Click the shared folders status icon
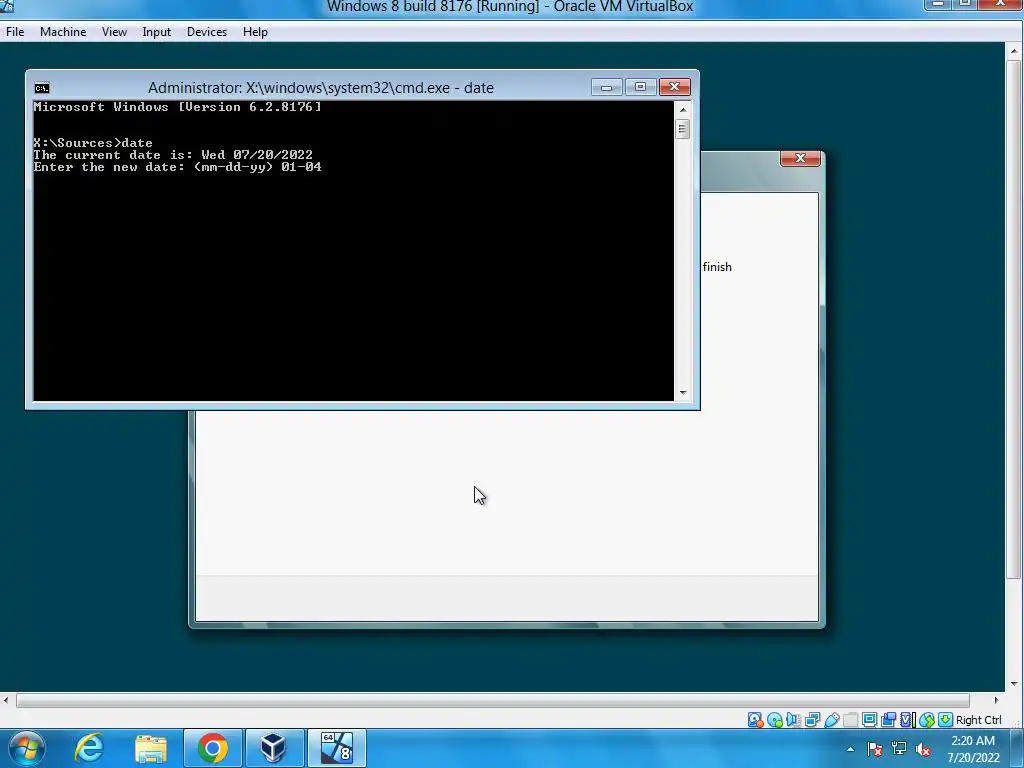The image size is (1024, 768). (850, 720)
